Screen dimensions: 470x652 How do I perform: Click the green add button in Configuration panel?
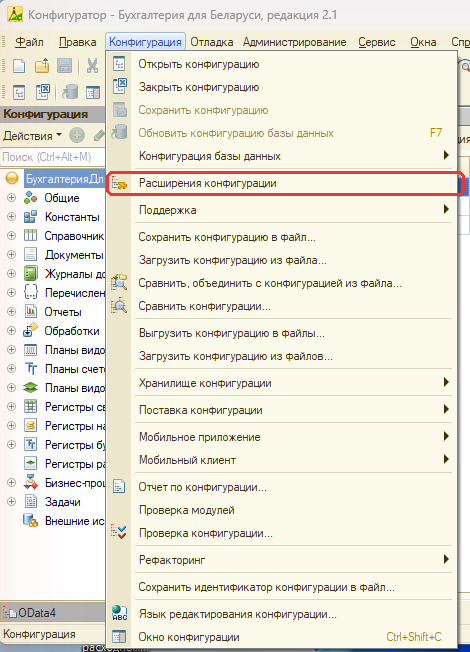point(77,135)
